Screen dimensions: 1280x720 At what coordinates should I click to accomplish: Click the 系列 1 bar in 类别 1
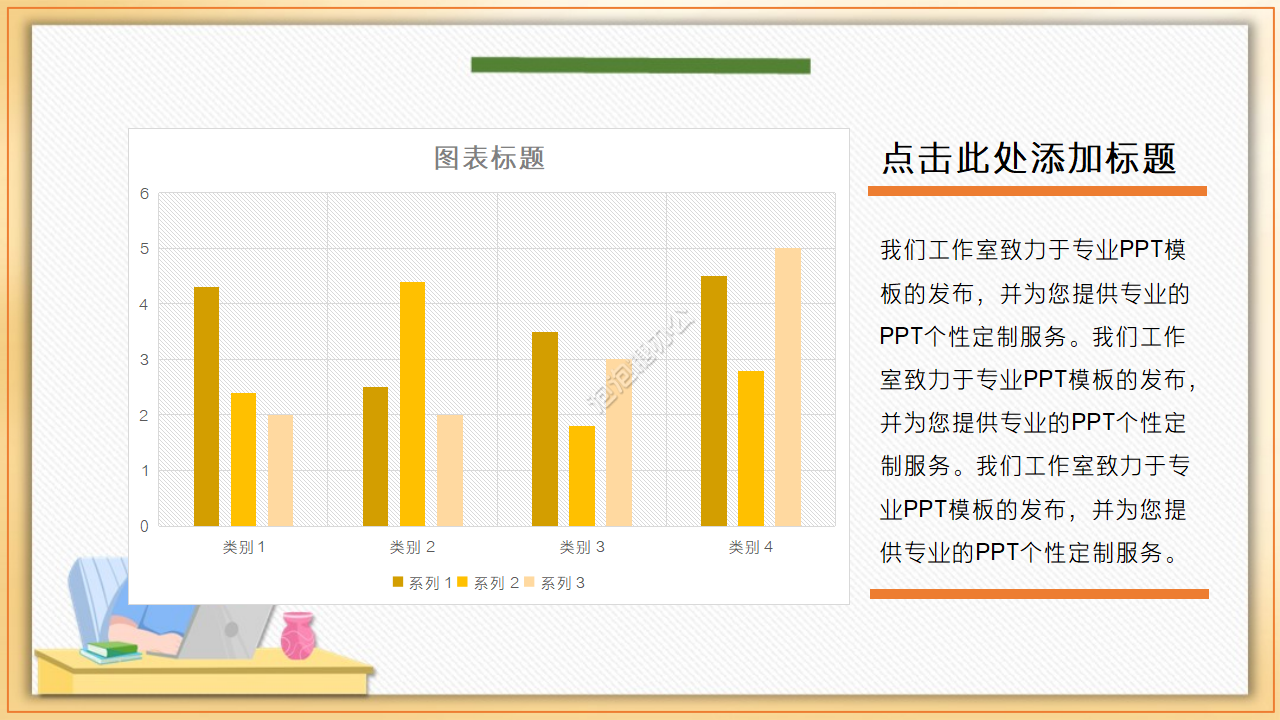coord(206,406)
